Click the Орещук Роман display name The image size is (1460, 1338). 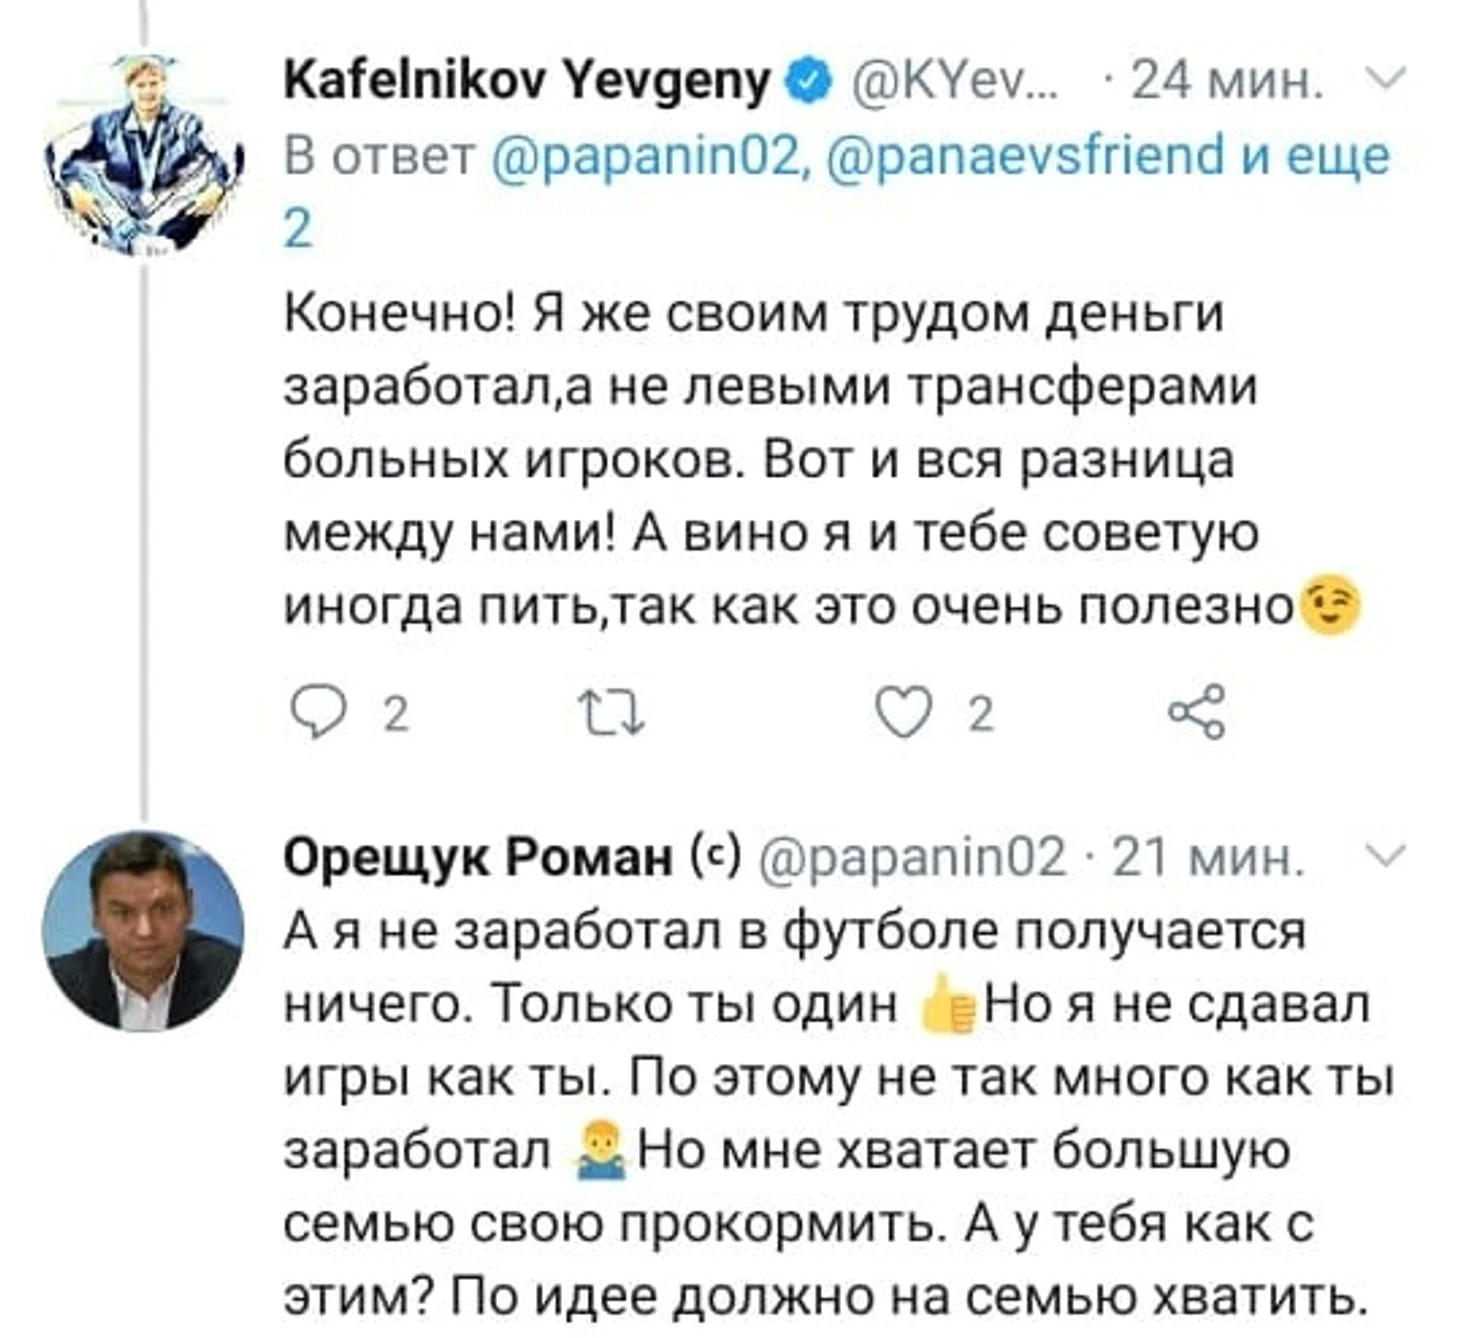[x=478, y=857]
